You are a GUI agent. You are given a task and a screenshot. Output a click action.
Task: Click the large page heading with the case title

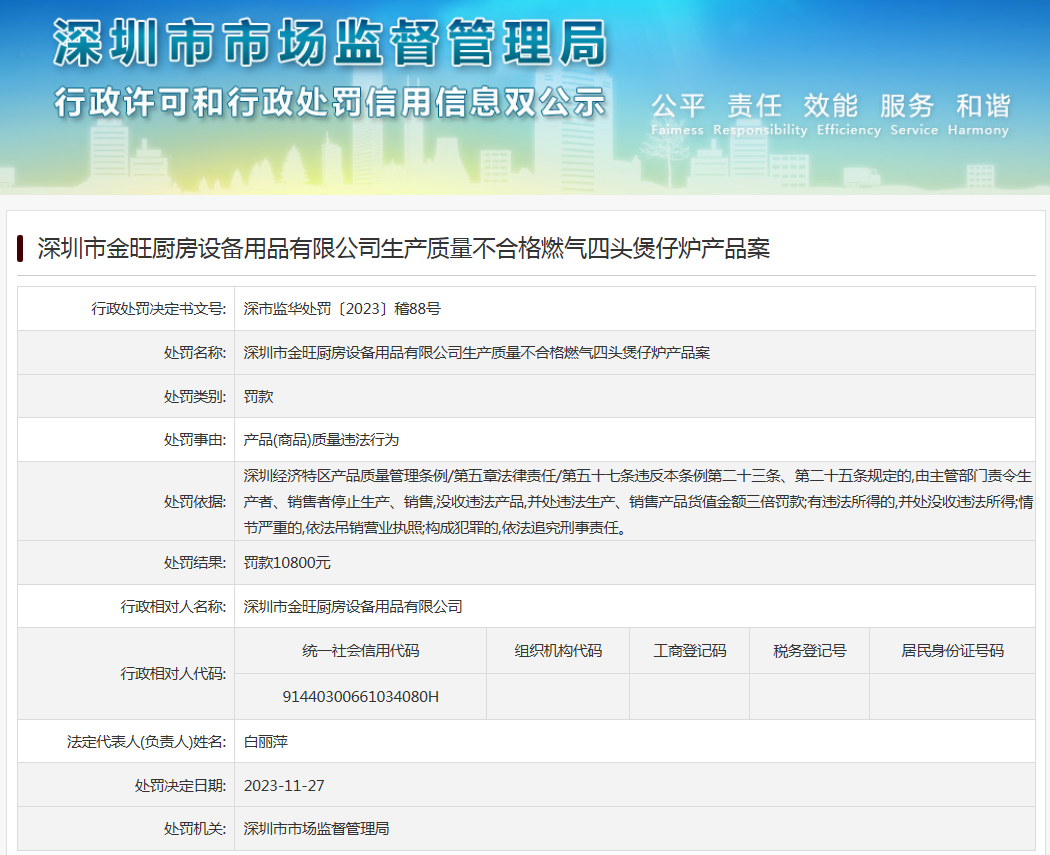click(404, 248)
